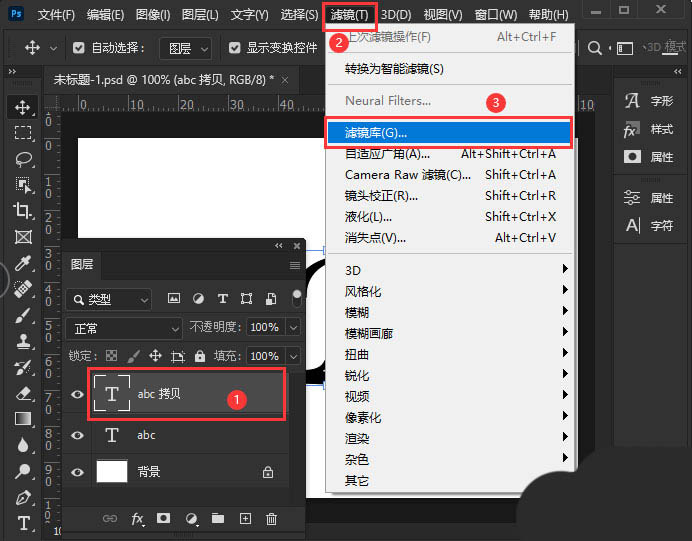692x541 pixels.
Task: Open the Layers panel flyout menu
Action: pyautogui.click(x=295, y=265)
